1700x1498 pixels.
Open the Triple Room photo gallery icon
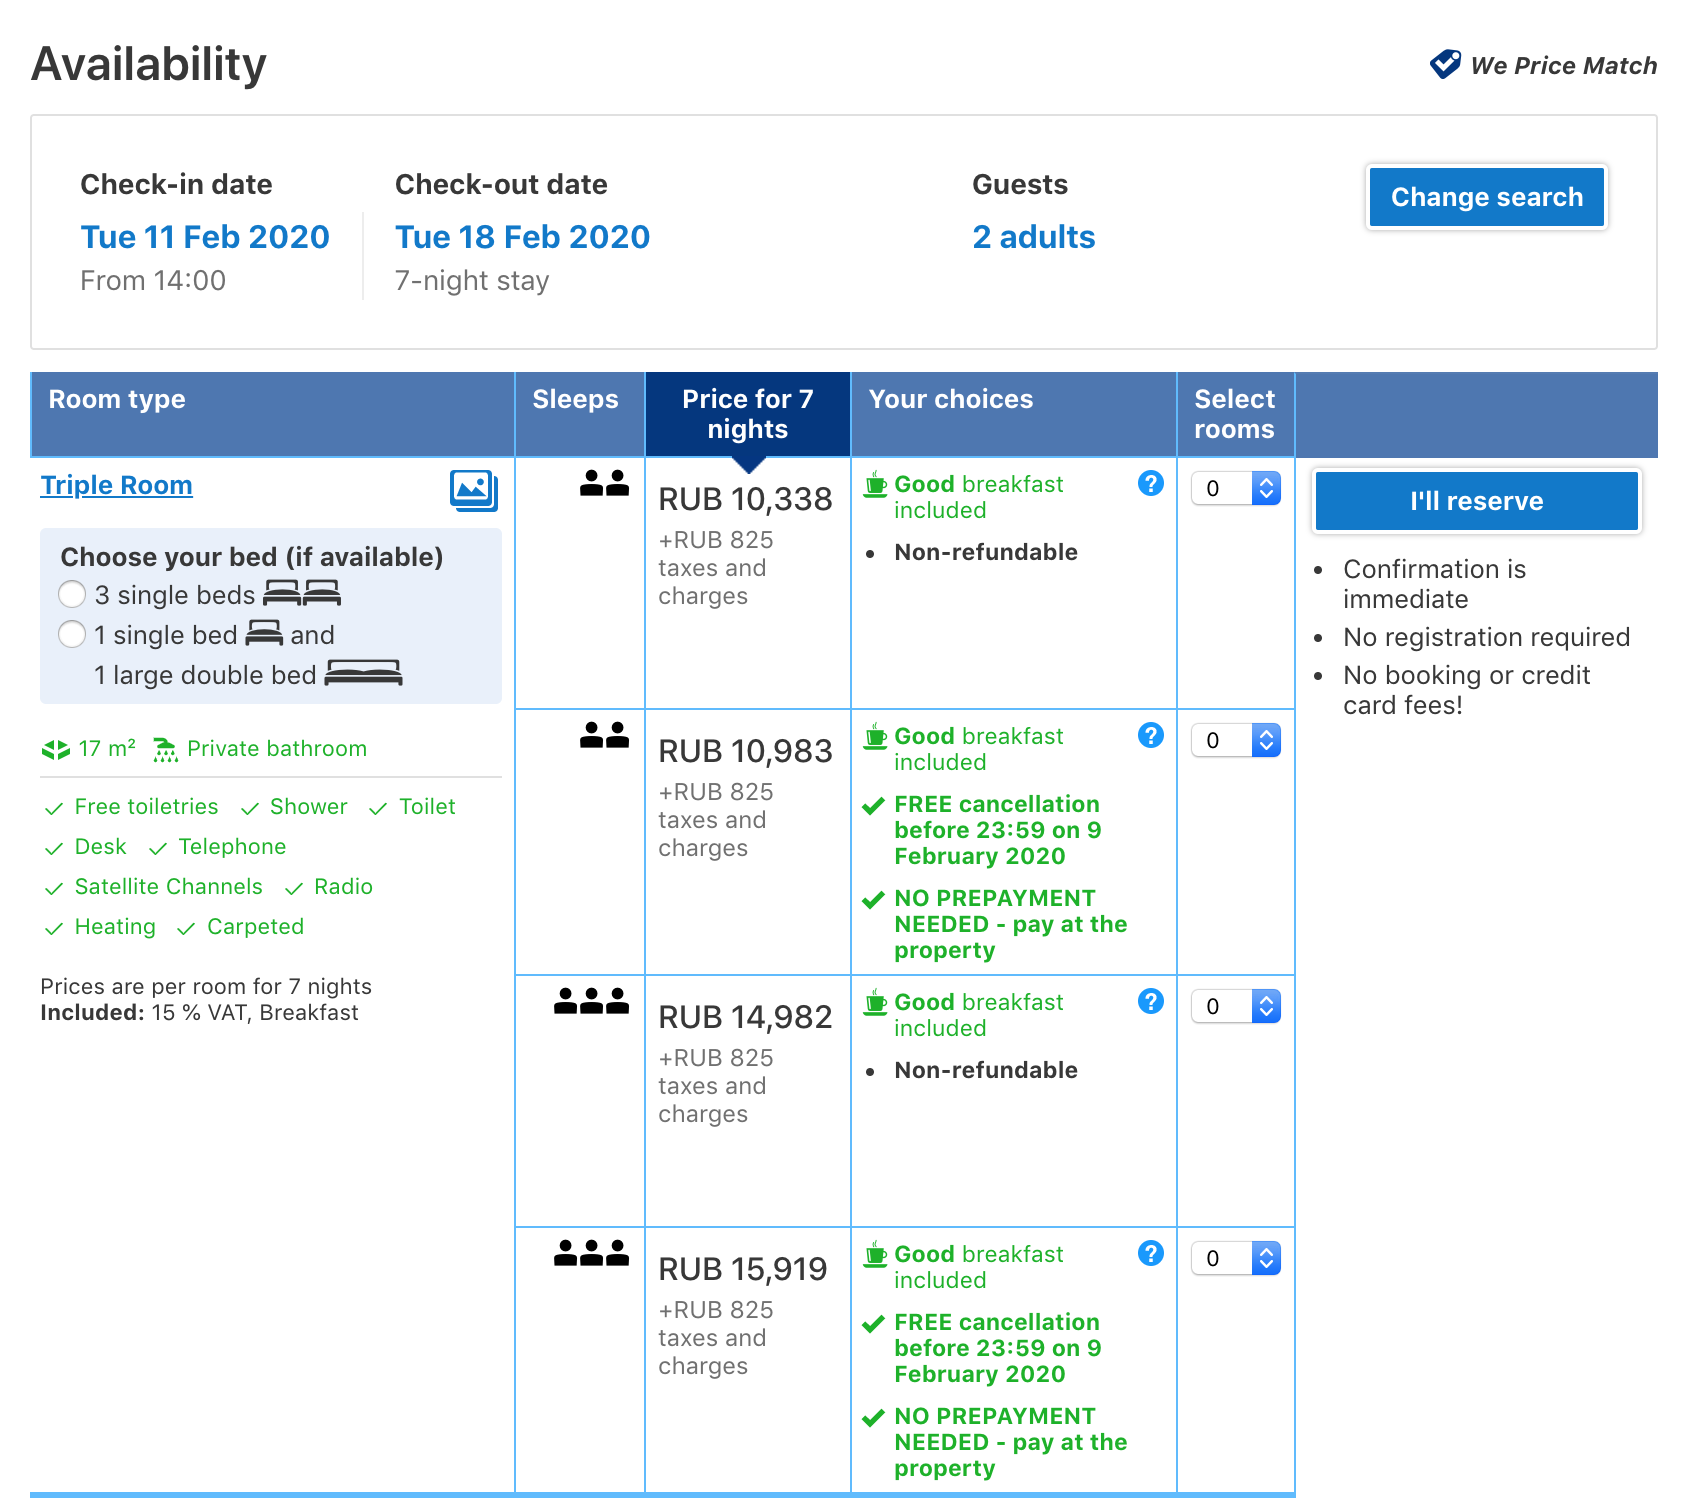click(474, 490)
